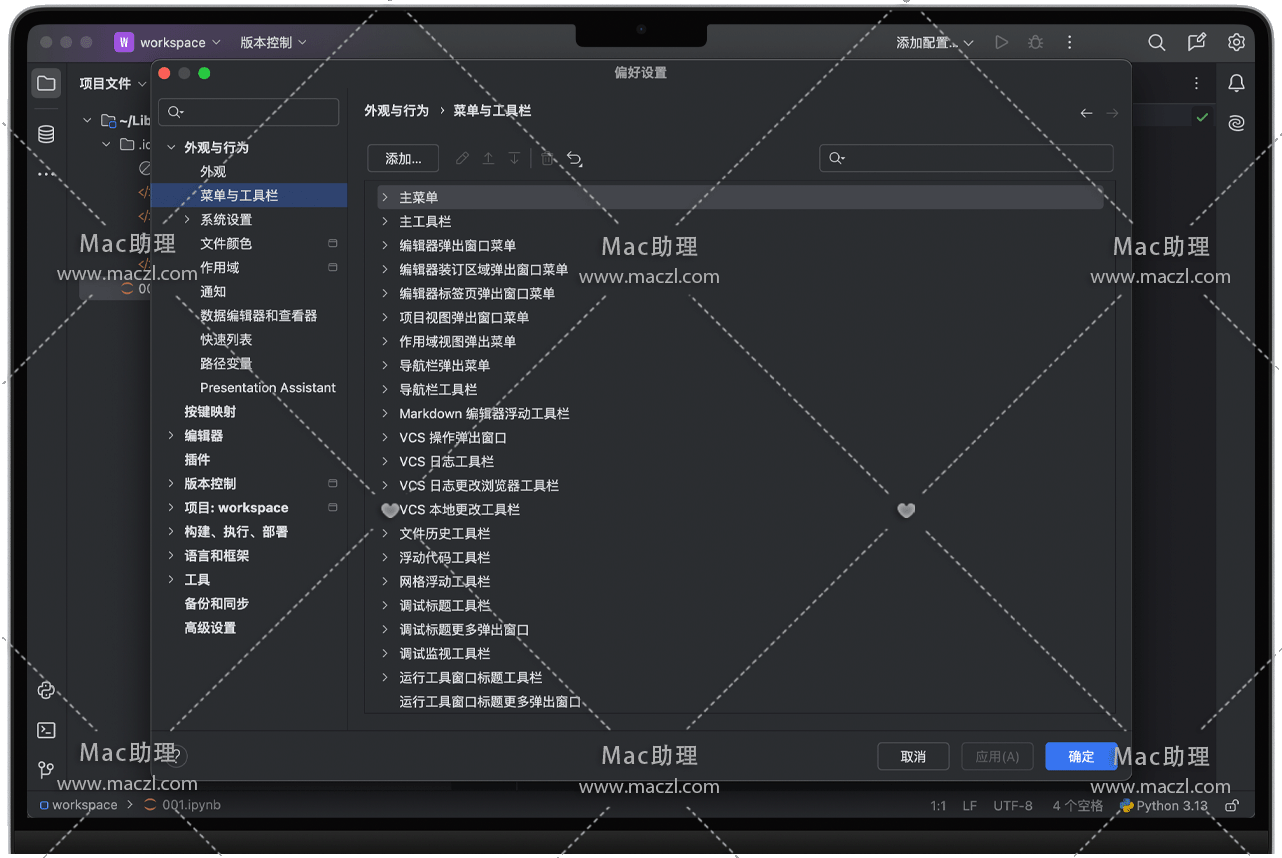The image size is (1282, 858).
Task: Select the 导航栏工具栏 tree item
Action: point(438,389)
